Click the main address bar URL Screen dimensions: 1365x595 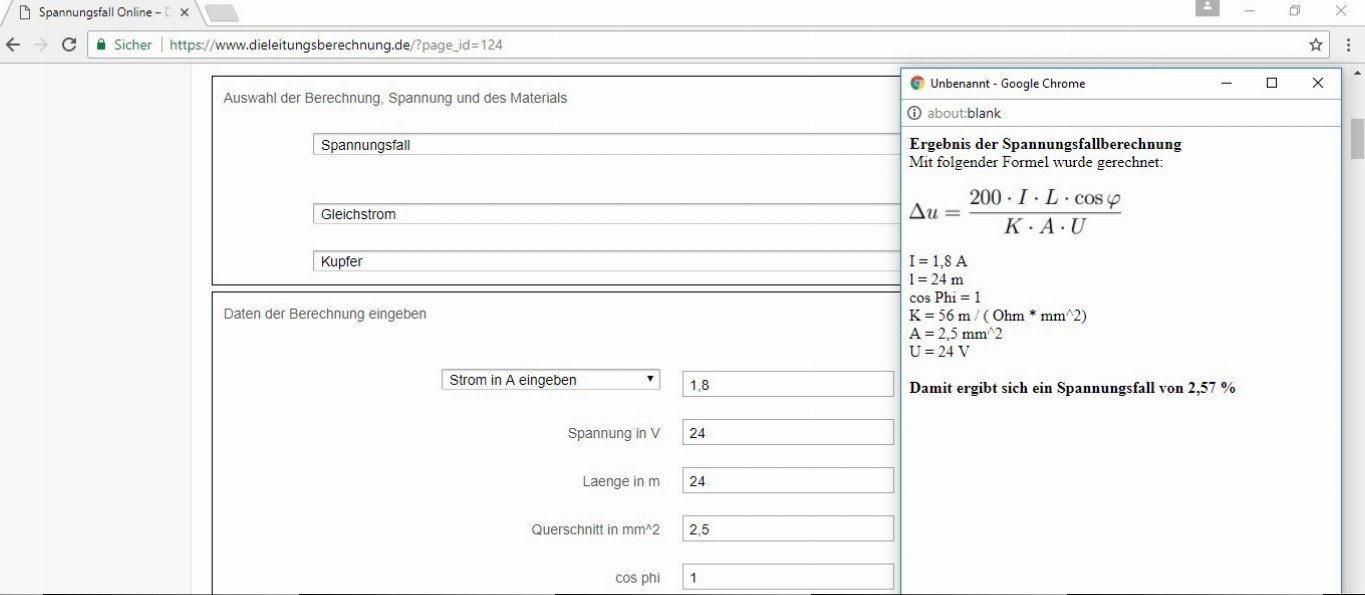[336, 45]
